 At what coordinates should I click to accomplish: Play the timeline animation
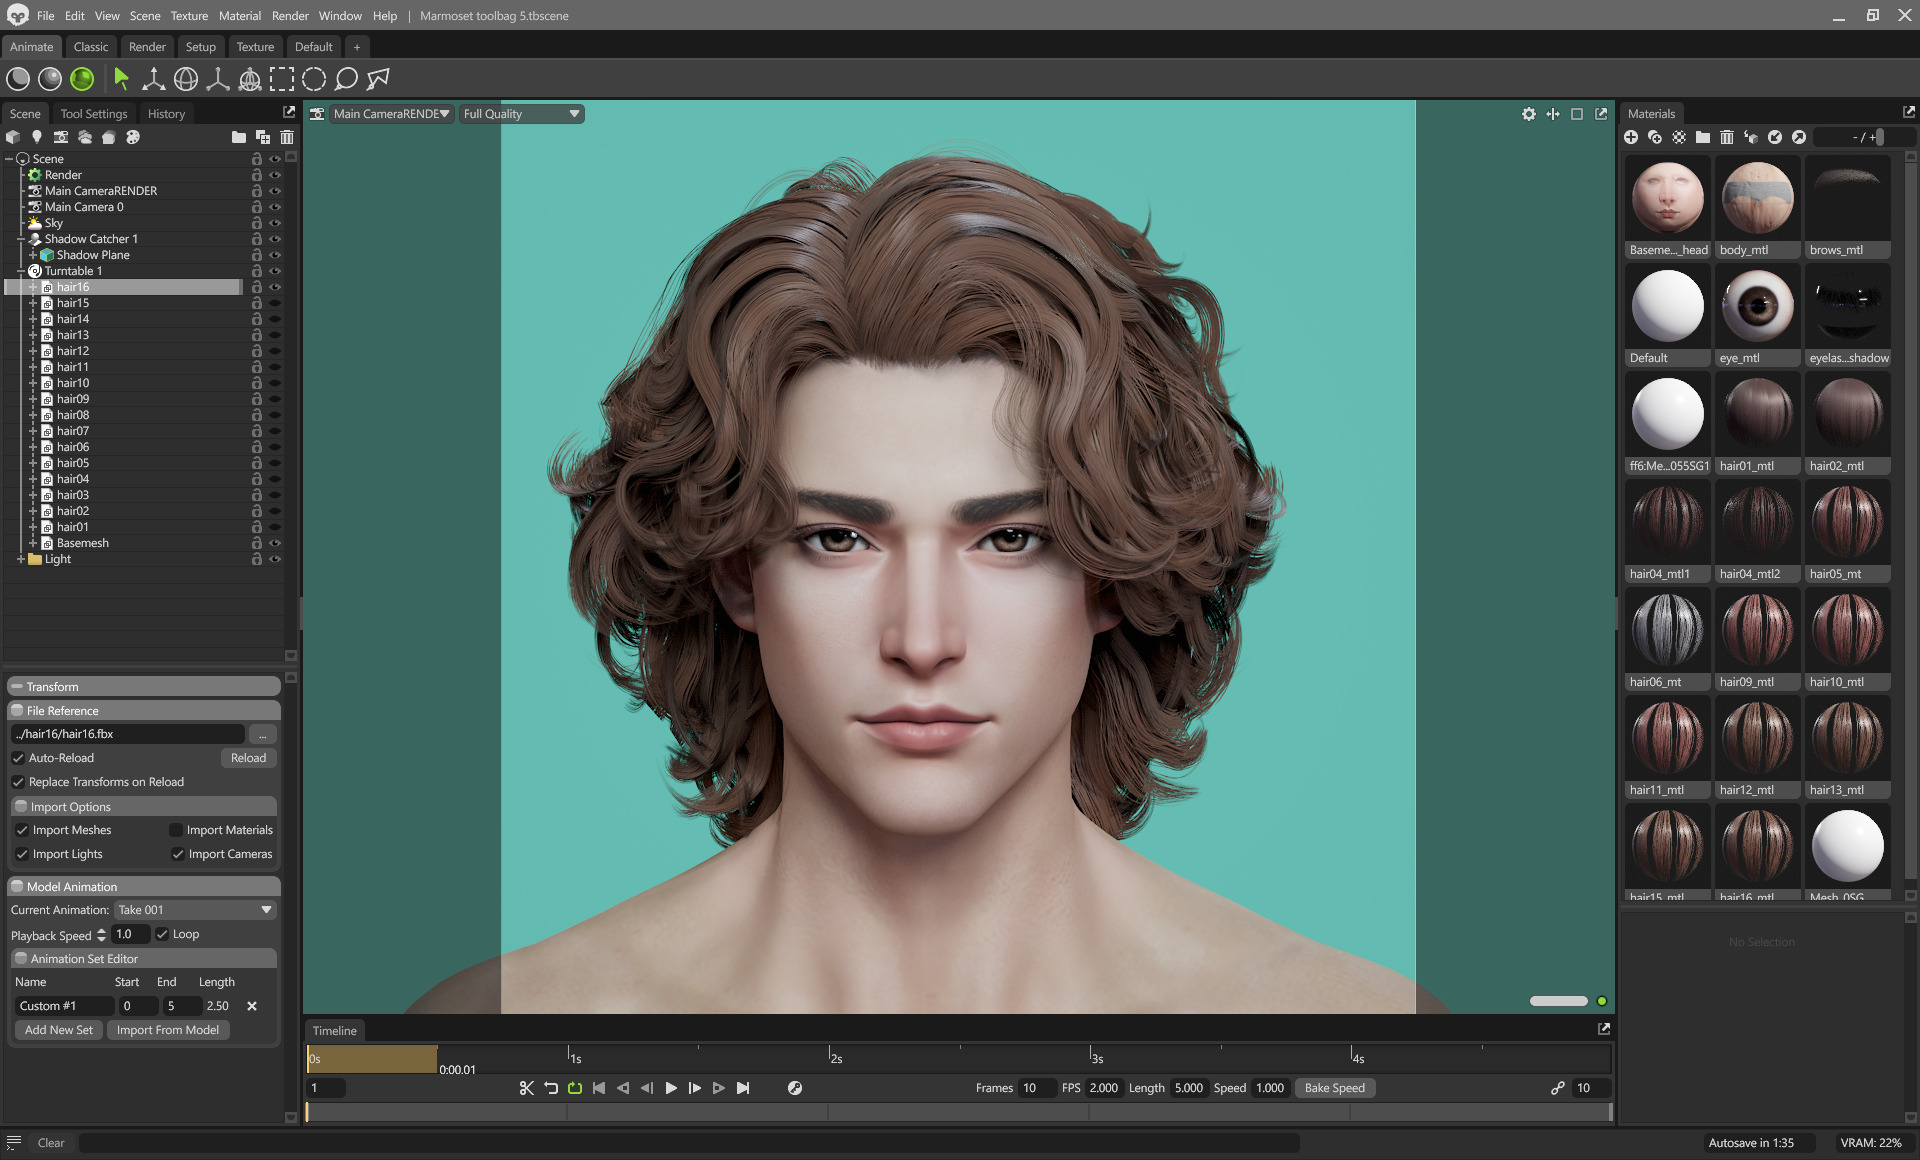point(671,1088)
